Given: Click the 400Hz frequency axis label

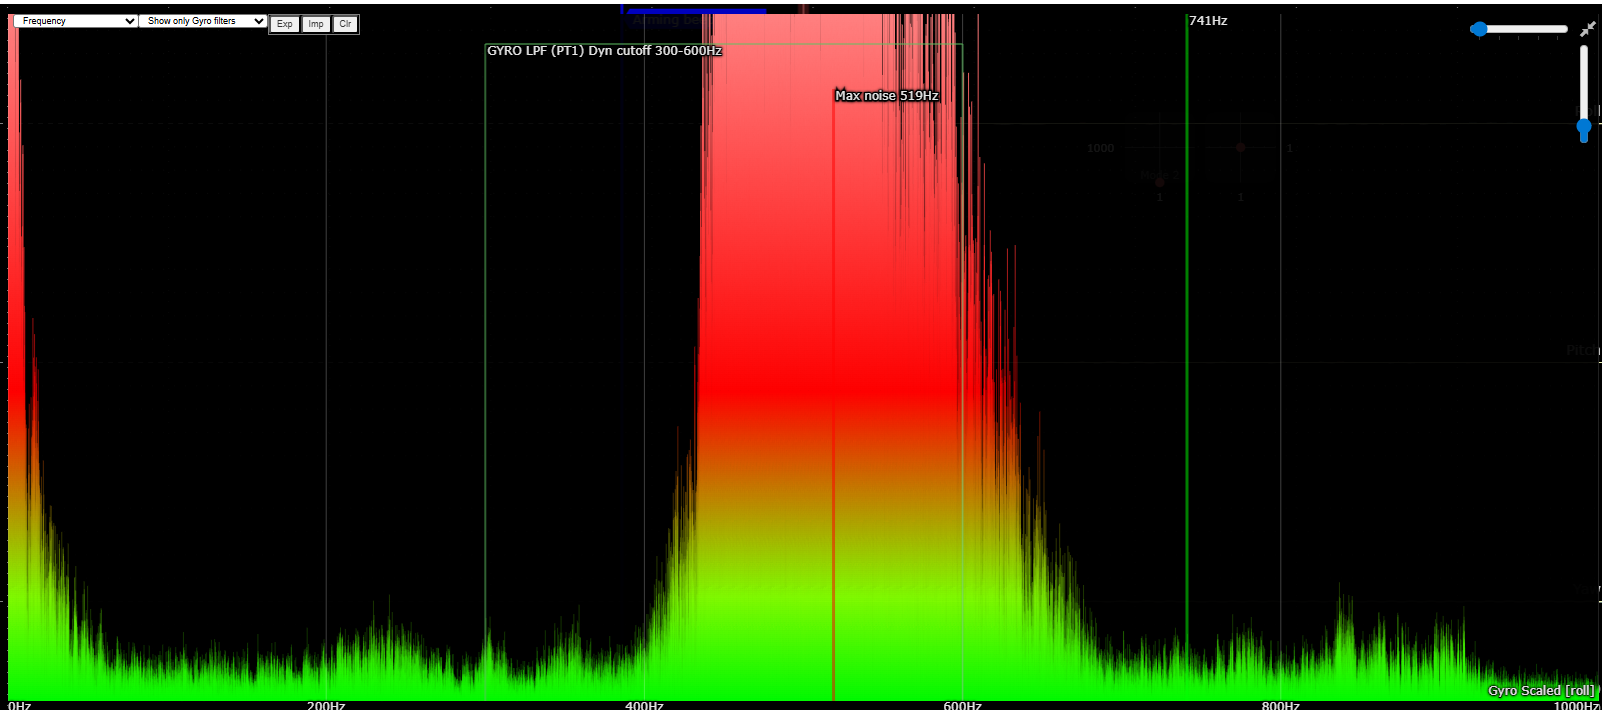Looking at the screenshot, I should [644, 705].
